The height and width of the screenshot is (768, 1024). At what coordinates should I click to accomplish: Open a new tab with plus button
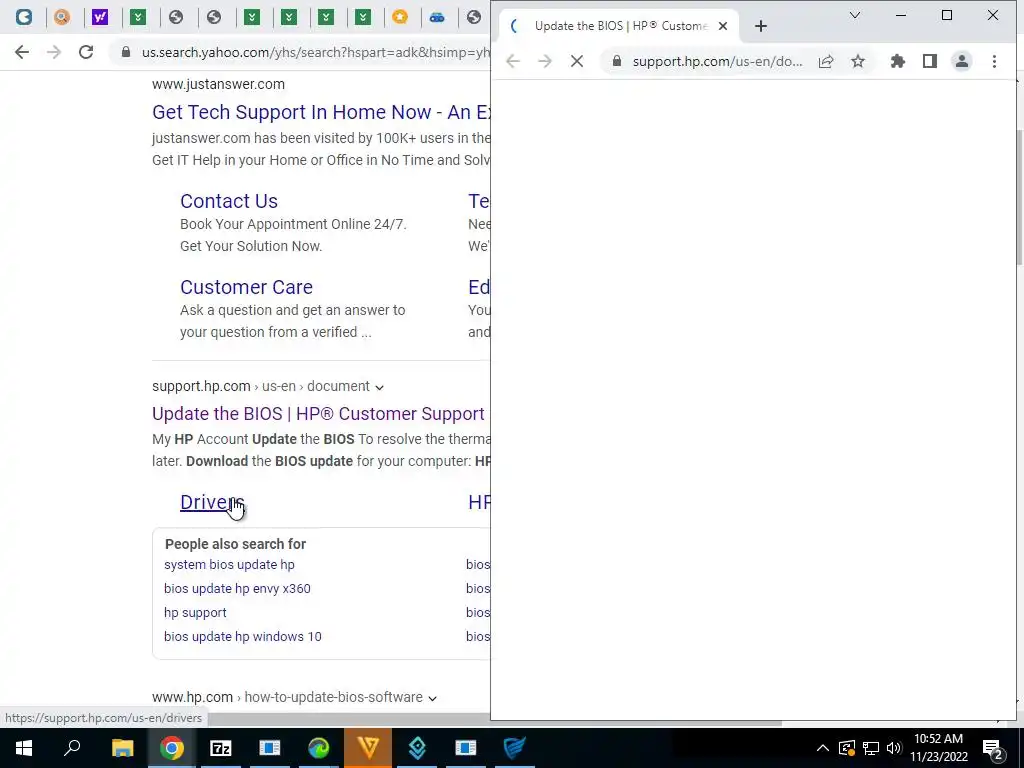pyautogui.click(x=761, y=26)
